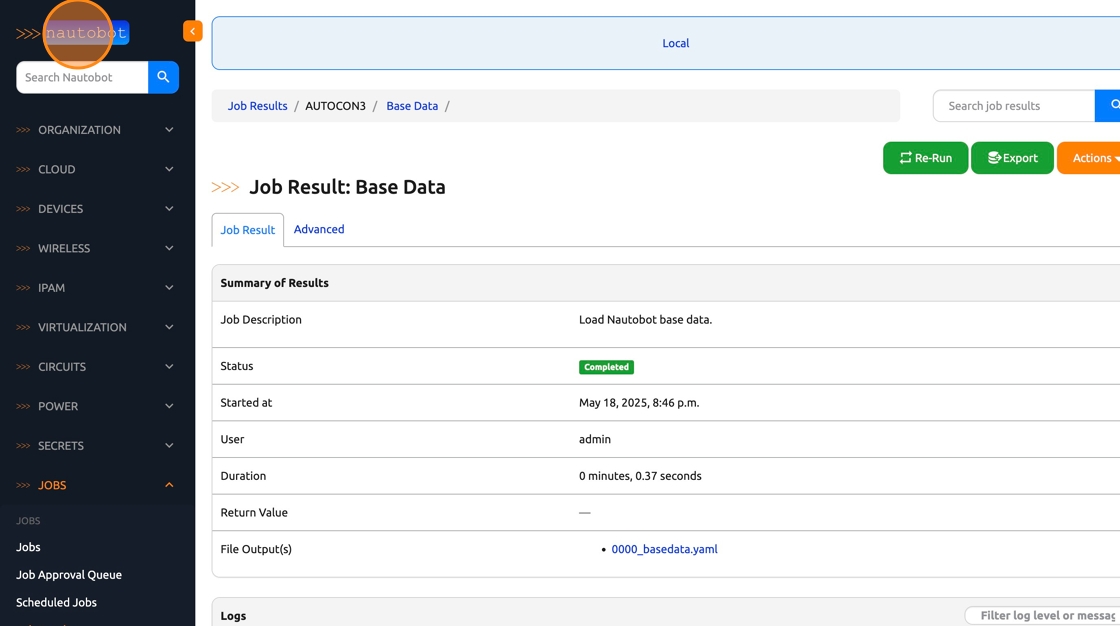Export the job result
This screenshot has width=1120, height=626.
(1012, 158)
